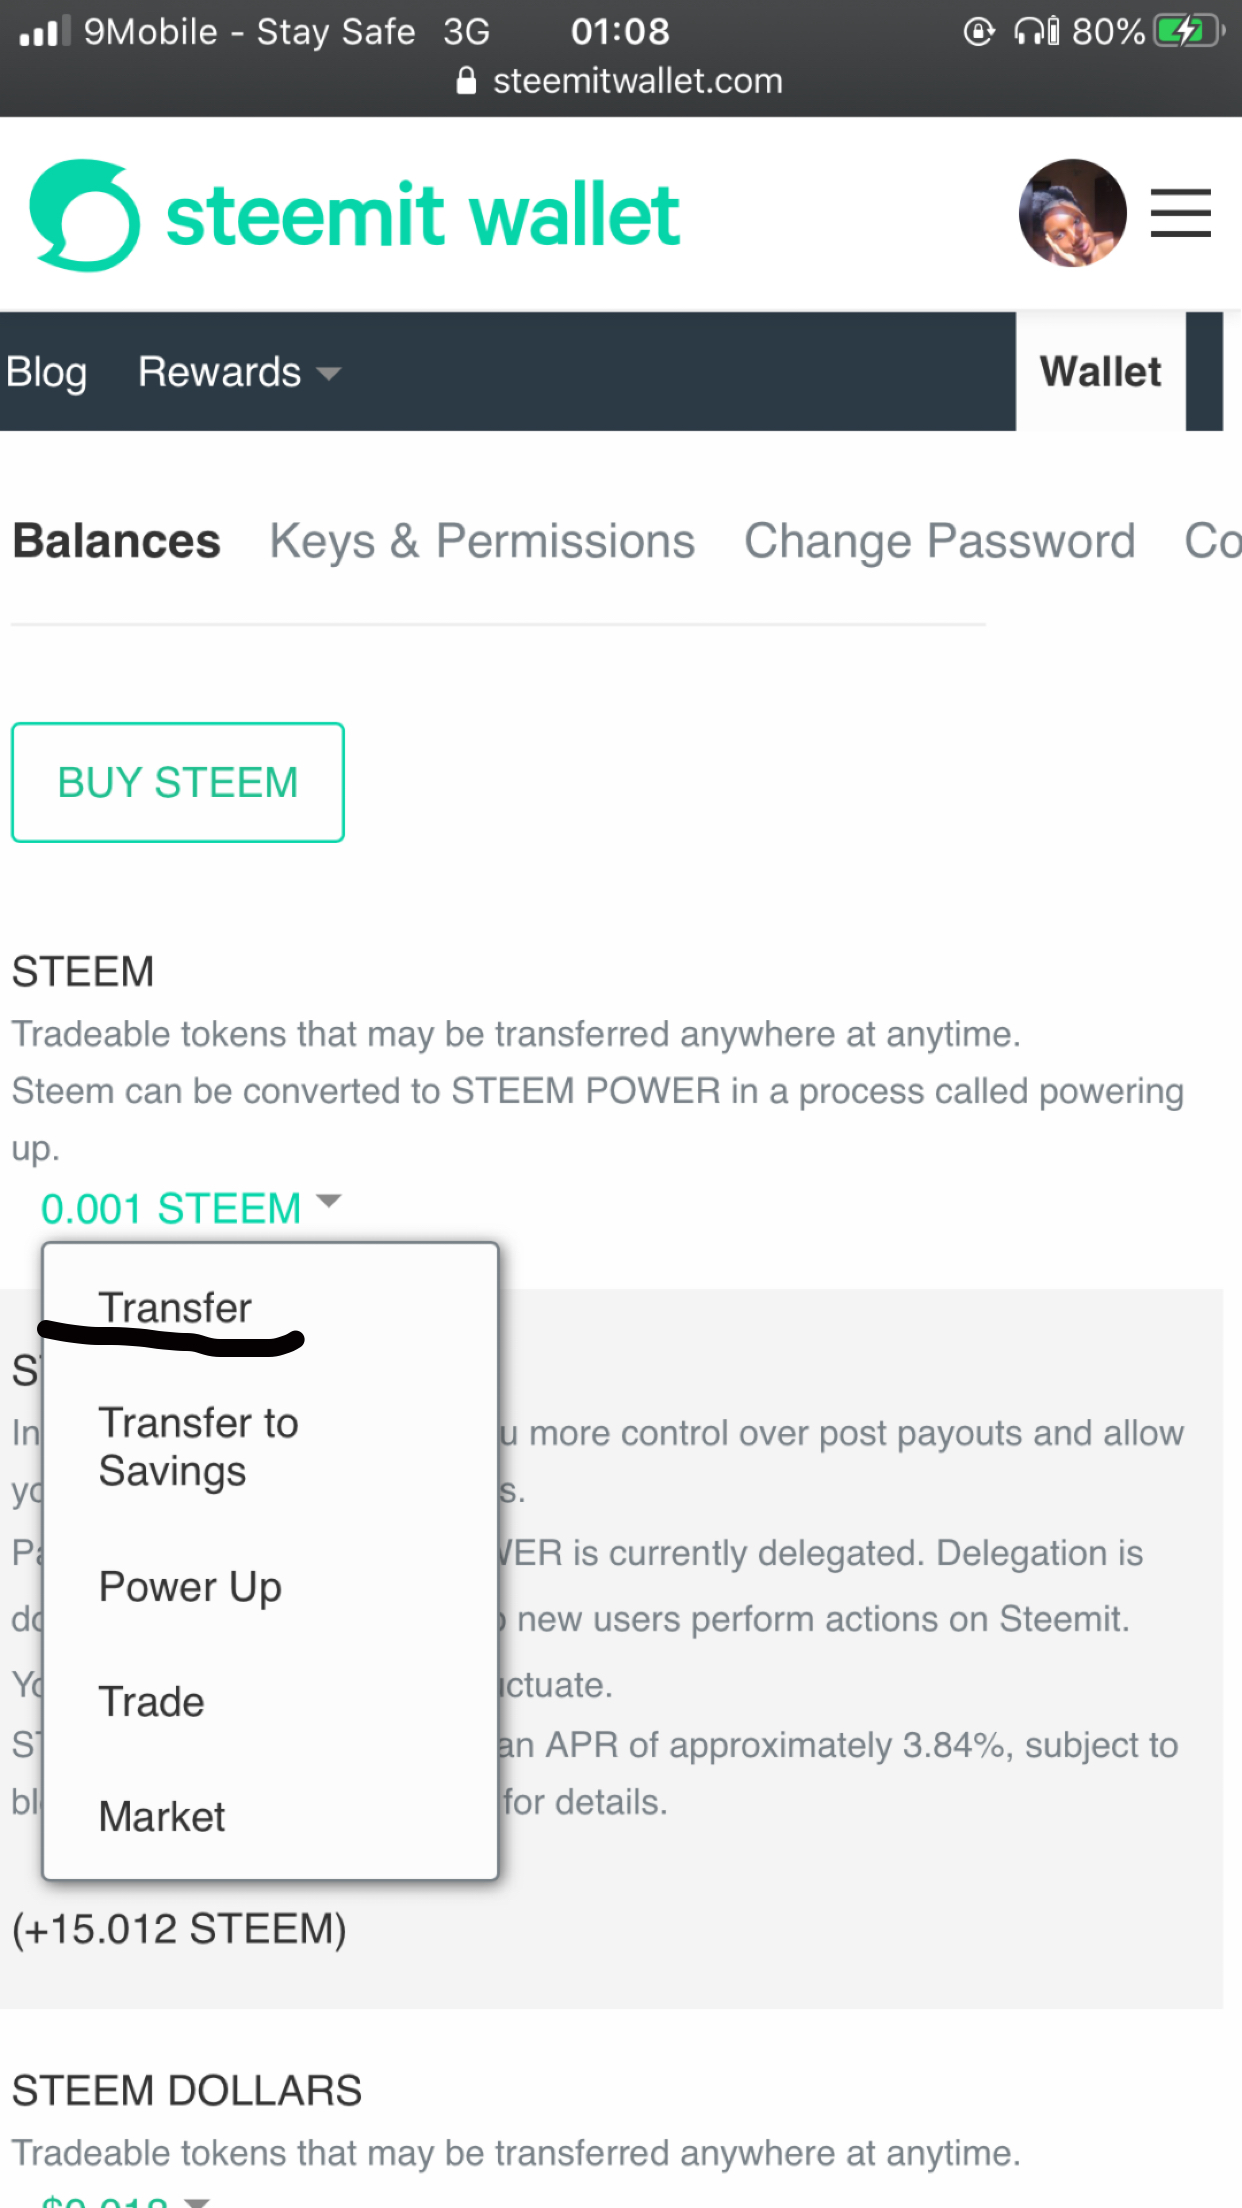The image size is (1242, 2208).
Task: Select the Trade menu entry
Action: [x=151, y=1702]
